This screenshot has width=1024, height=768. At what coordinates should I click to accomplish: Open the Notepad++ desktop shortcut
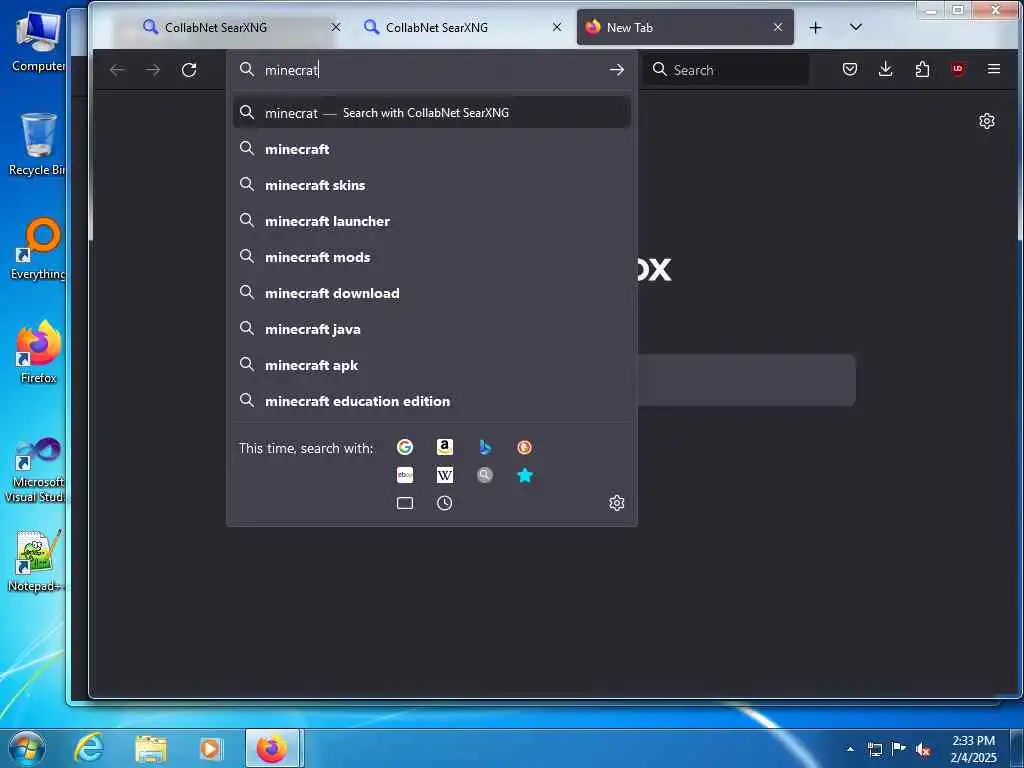(36, 560)
